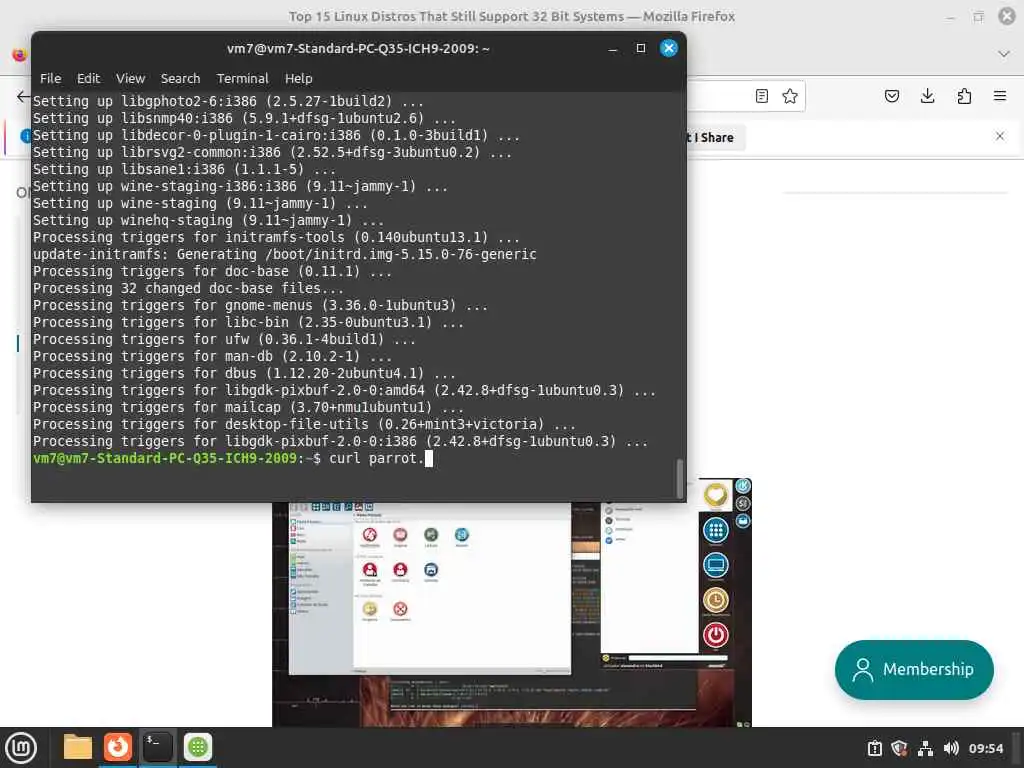Click the Share button in Firefox
The width and height of the screenshot is (1024, 768).
point(716,138)
